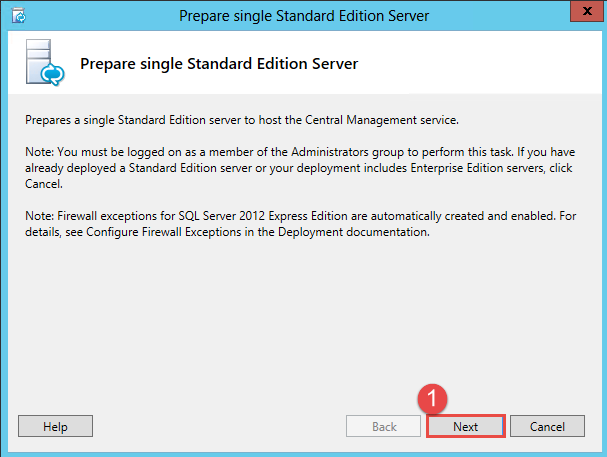This screenshot has width=607, height=457.
Task: Proceed by clicking the Next button
Action: (465, 427)
